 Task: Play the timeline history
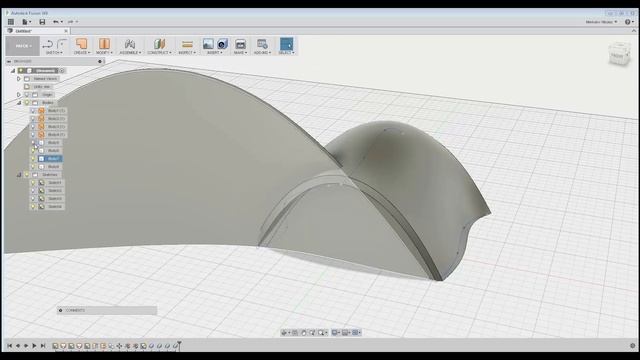34,346
